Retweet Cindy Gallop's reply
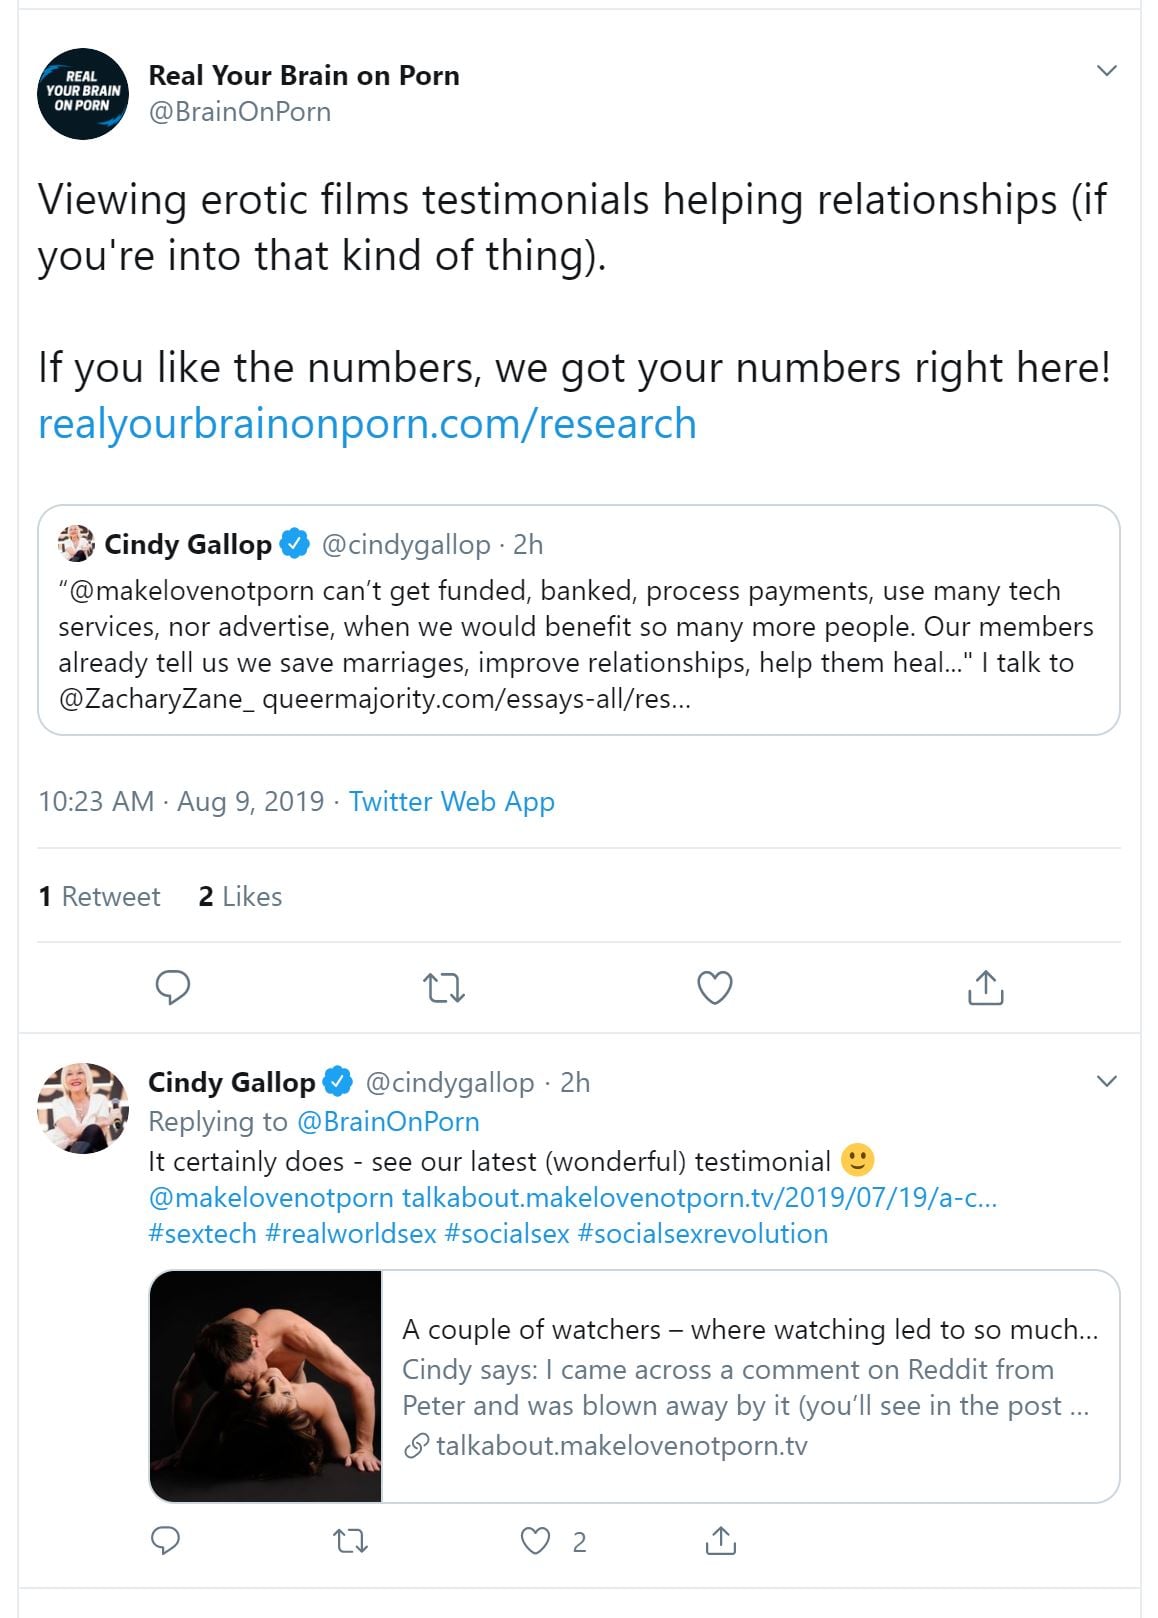The width and height of the screenshot is (1158, 1618). pos(350,1541)
